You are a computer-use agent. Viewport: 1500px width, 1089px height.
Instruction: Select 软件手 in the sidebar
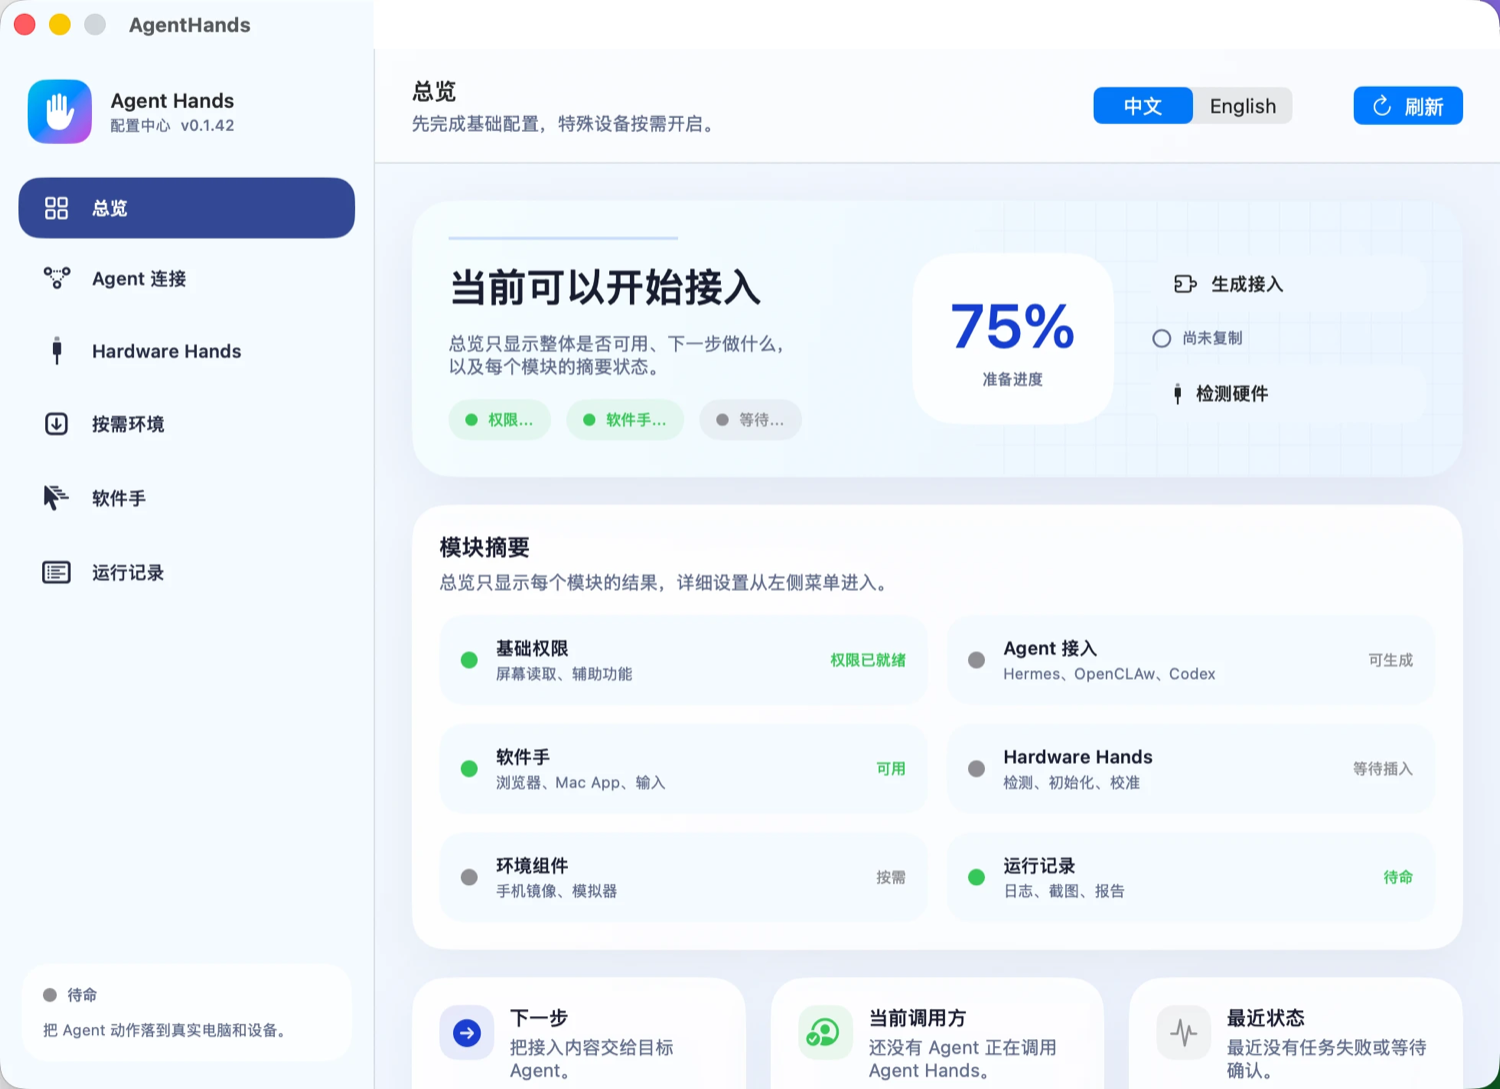tap(187, 498)
